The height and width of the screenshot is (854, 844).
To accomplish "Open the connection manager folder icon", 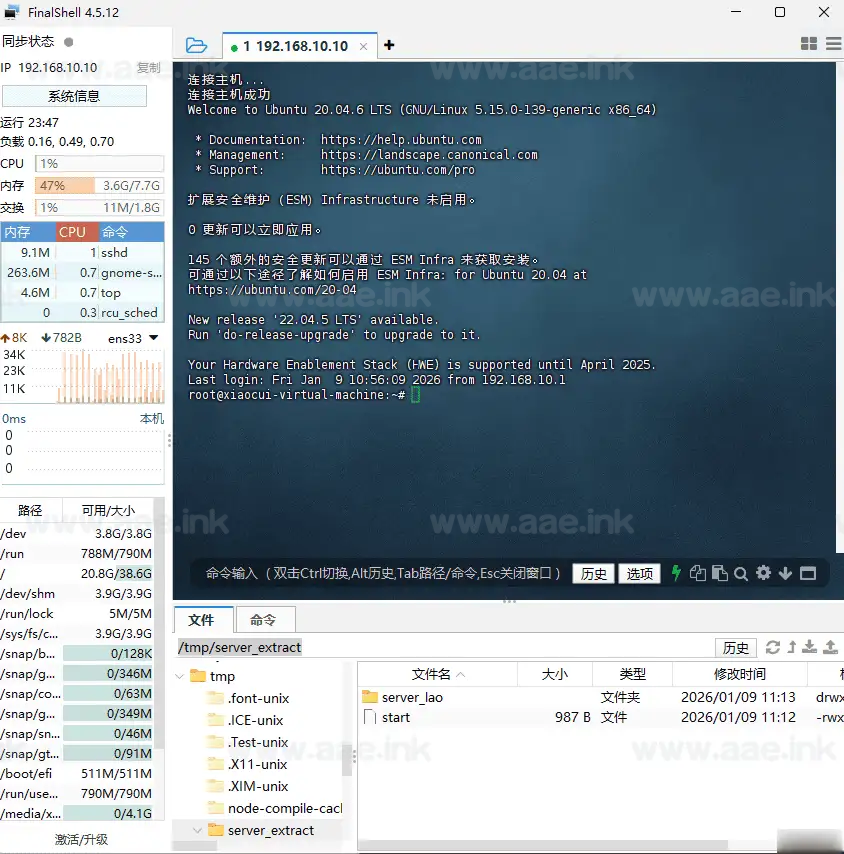I will click(x=197, y=45).
